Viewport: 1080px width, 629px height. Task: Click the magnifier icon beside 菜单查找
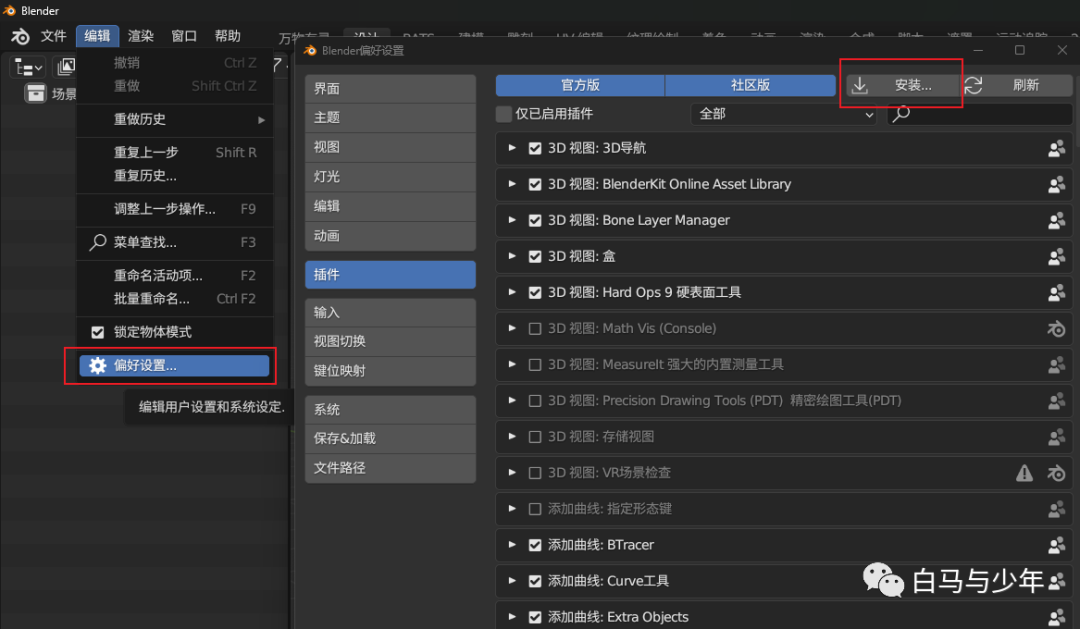tap(98, 242)
